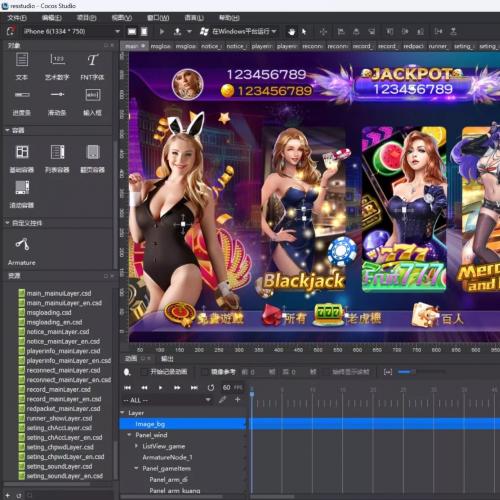500x500 pixels.
Task: Collapse the Panel_wind tree node
Action: coord(130,435)
